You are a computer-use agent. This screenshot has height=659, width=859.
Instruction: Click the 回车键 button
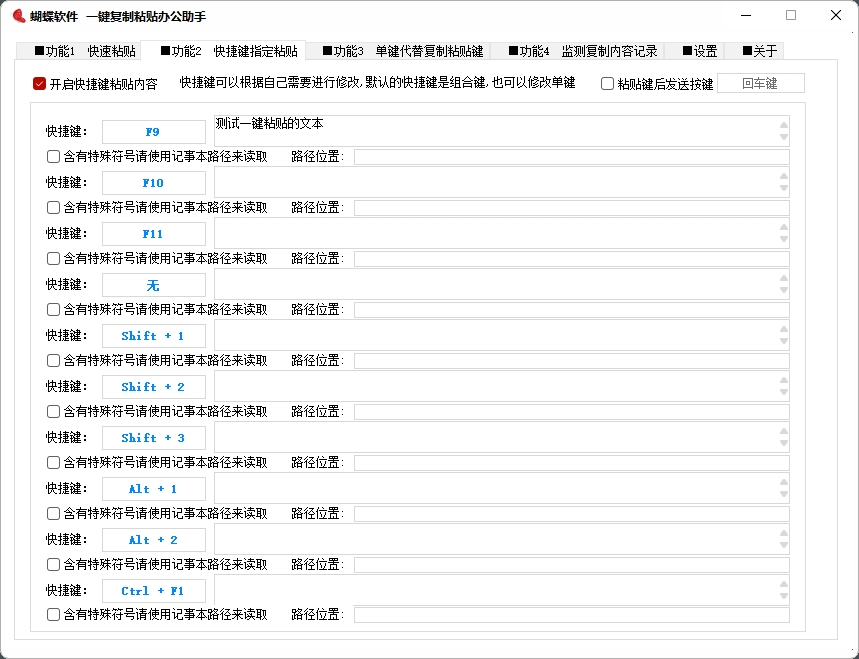761,83
